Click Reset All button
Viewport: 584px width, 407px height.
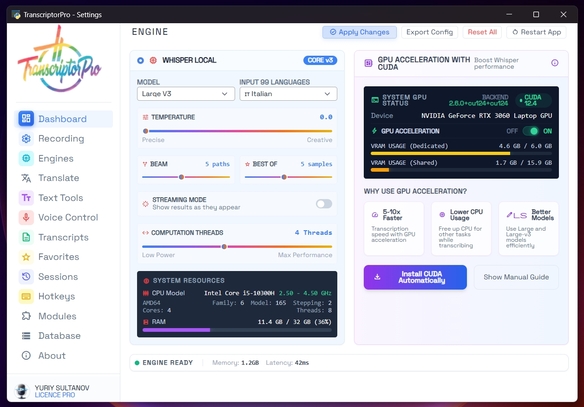[x=482, y=32]
